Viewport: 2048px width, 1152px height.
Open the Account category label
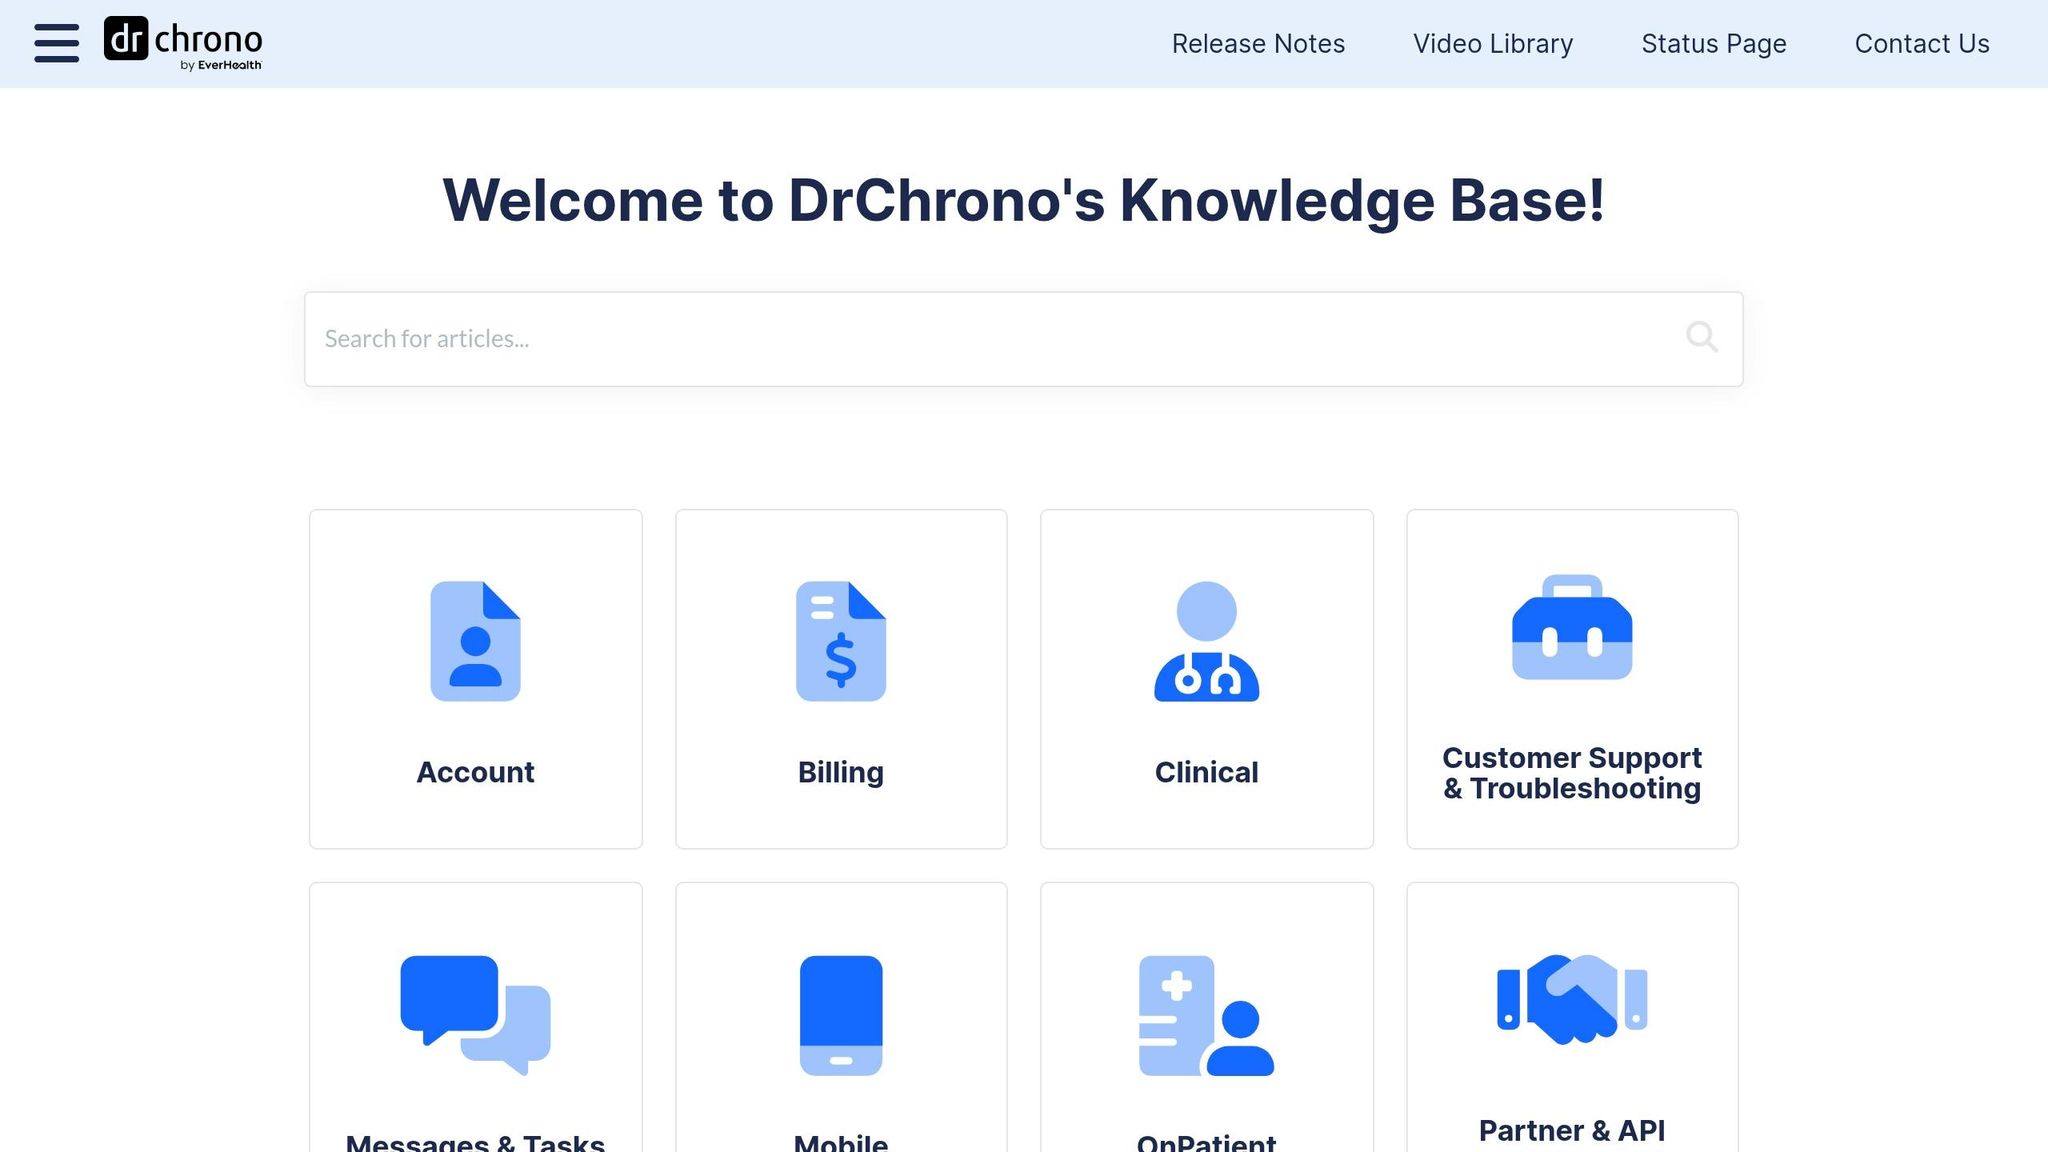coord(475,772)
